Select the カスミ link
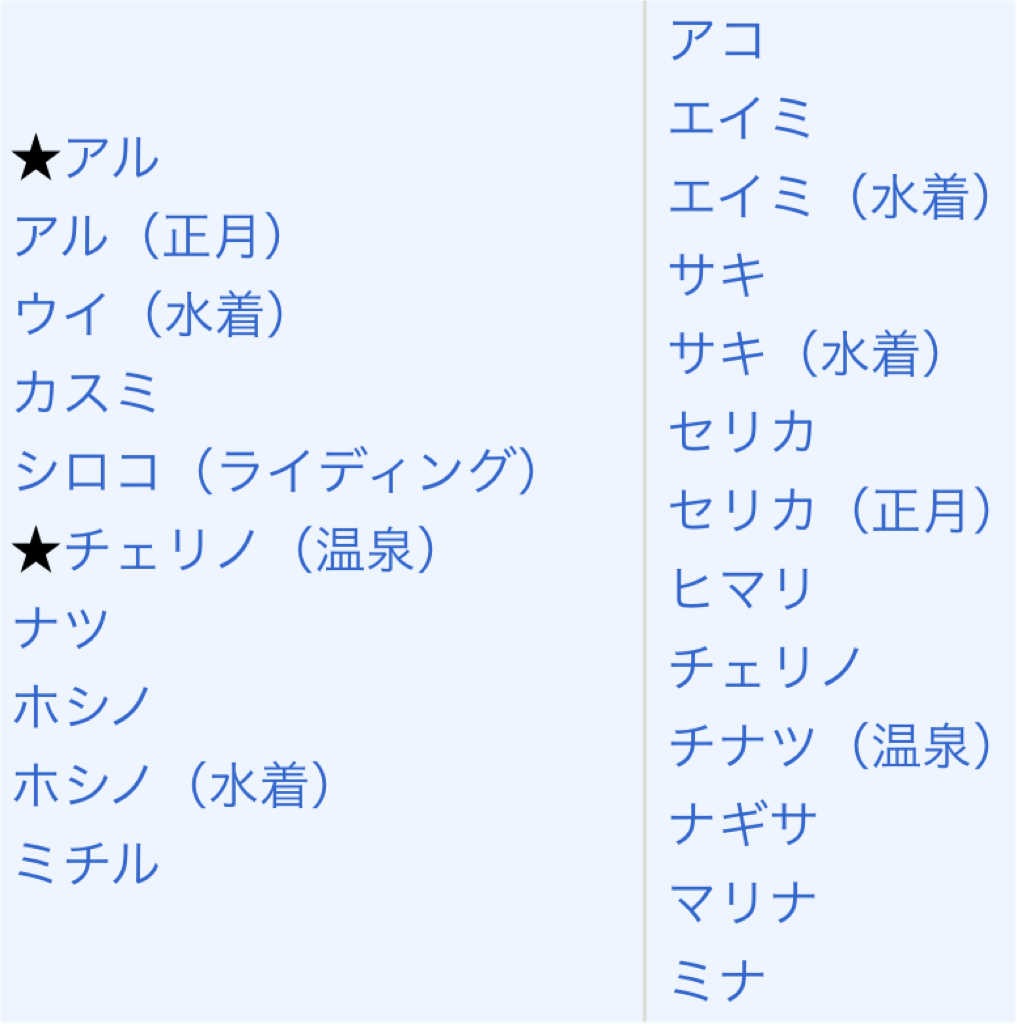 (x=86, y=392)
